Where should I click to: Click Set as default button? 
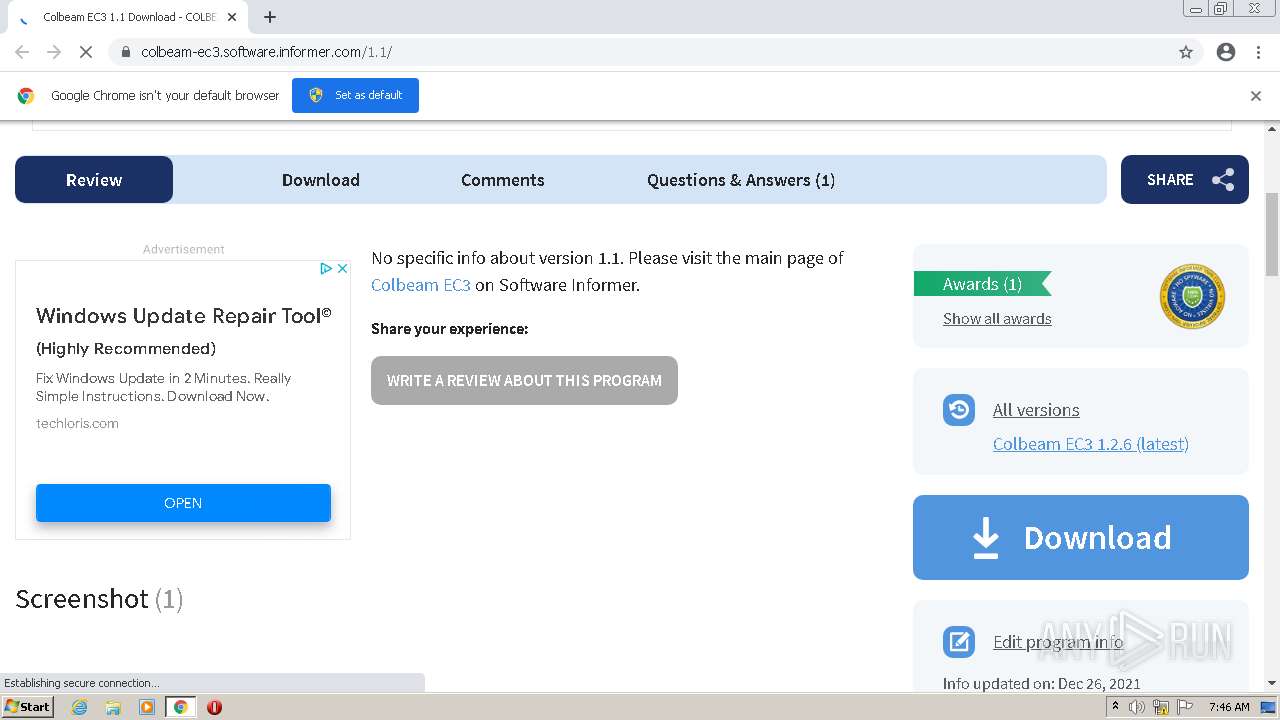click(355, 96)
